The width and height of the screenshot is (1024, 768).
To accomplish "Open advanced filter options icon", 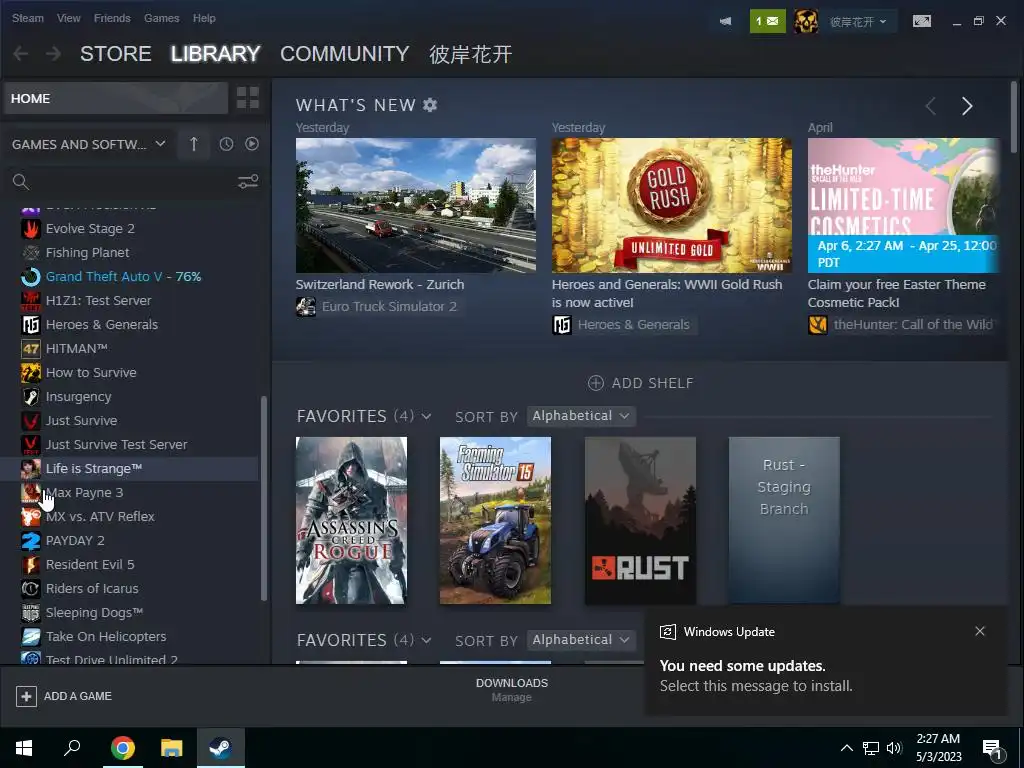I will click(248, 182).
